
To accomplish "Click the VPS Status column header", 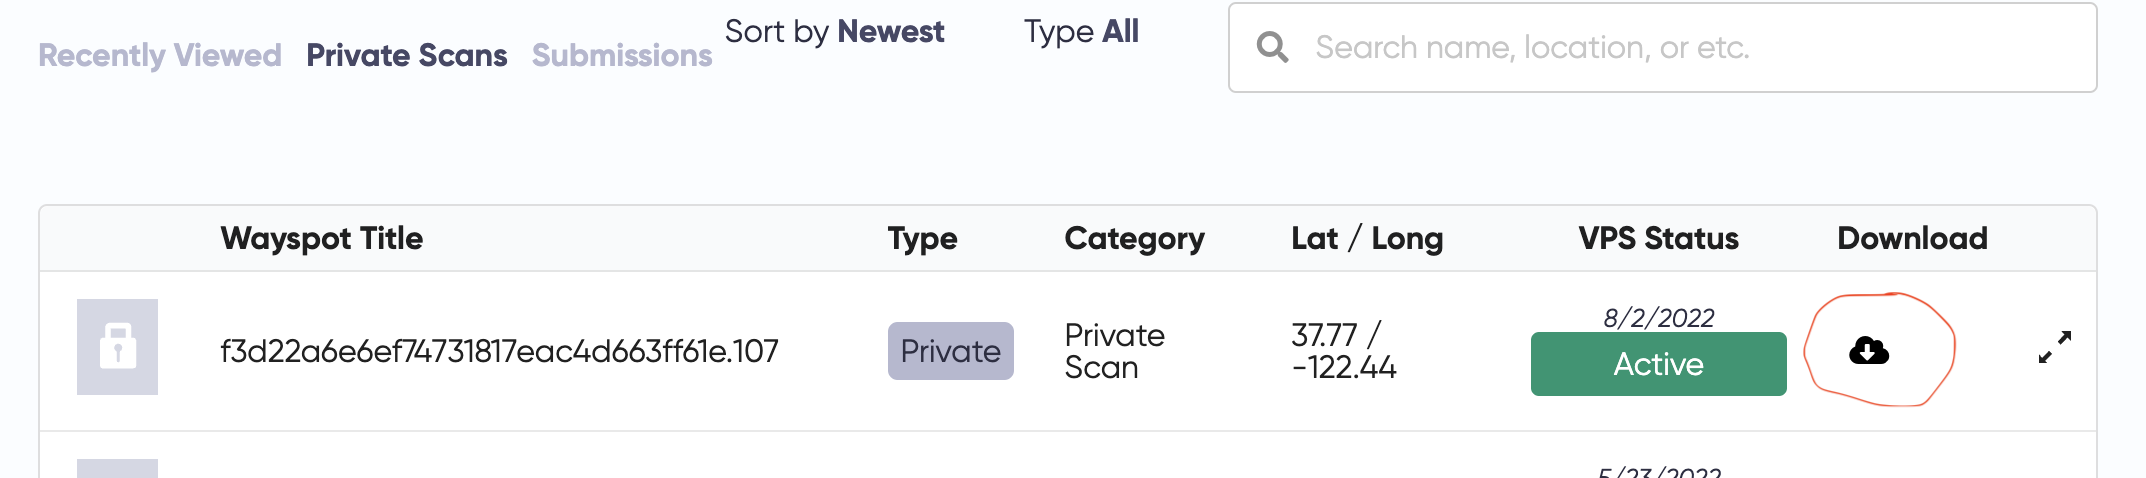I will (1658, 238).
